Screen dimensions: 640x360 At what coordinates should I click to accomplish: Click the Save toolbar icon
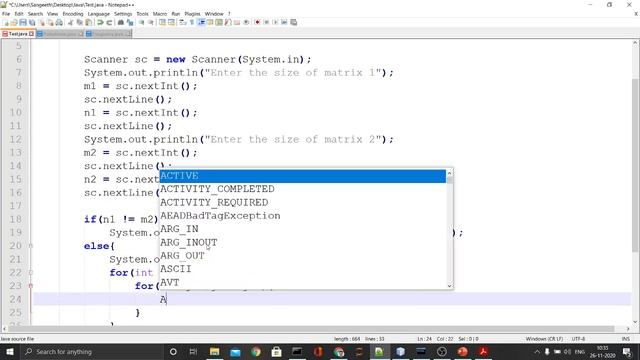pos(23,22)
